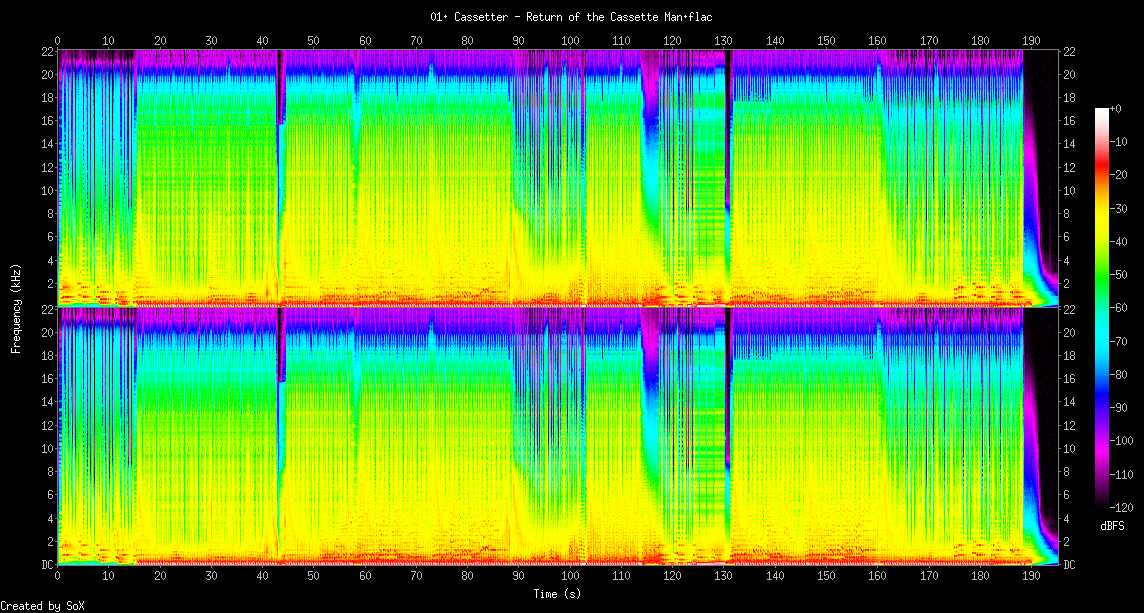This screenshot has width=1144, height=613.
Task: Pick the -100 magenta level on the color bar
Action: click(x=1101, y=441)
